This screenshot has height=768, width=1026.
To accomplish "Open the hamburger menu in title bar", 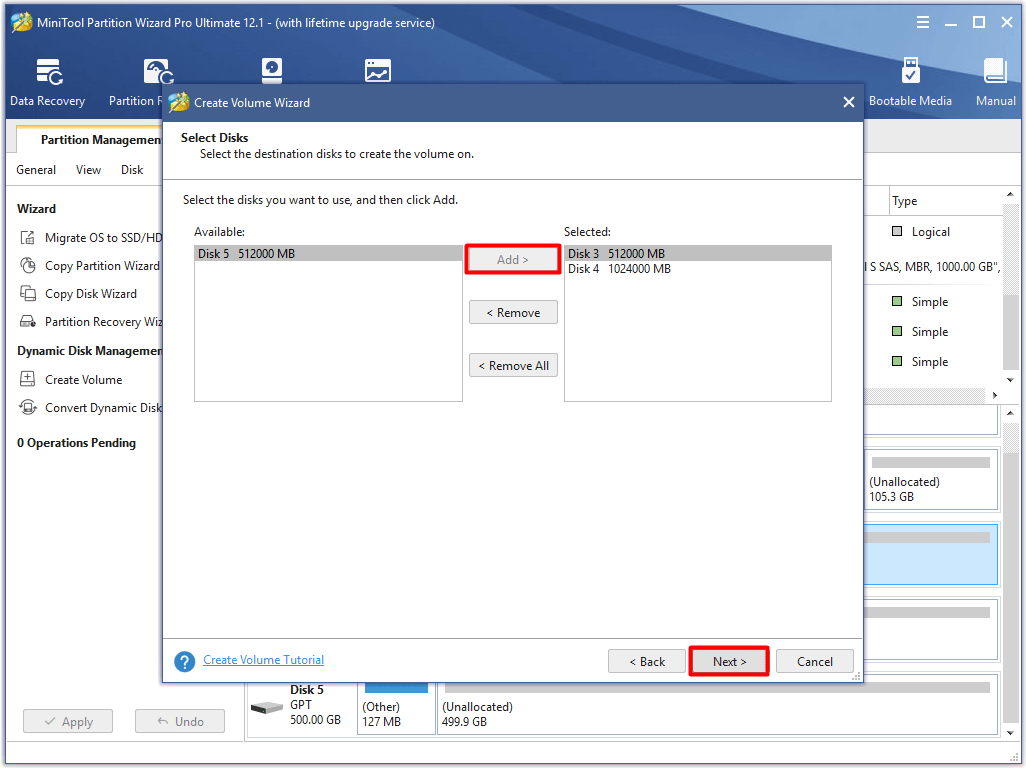I will [923, 22].
